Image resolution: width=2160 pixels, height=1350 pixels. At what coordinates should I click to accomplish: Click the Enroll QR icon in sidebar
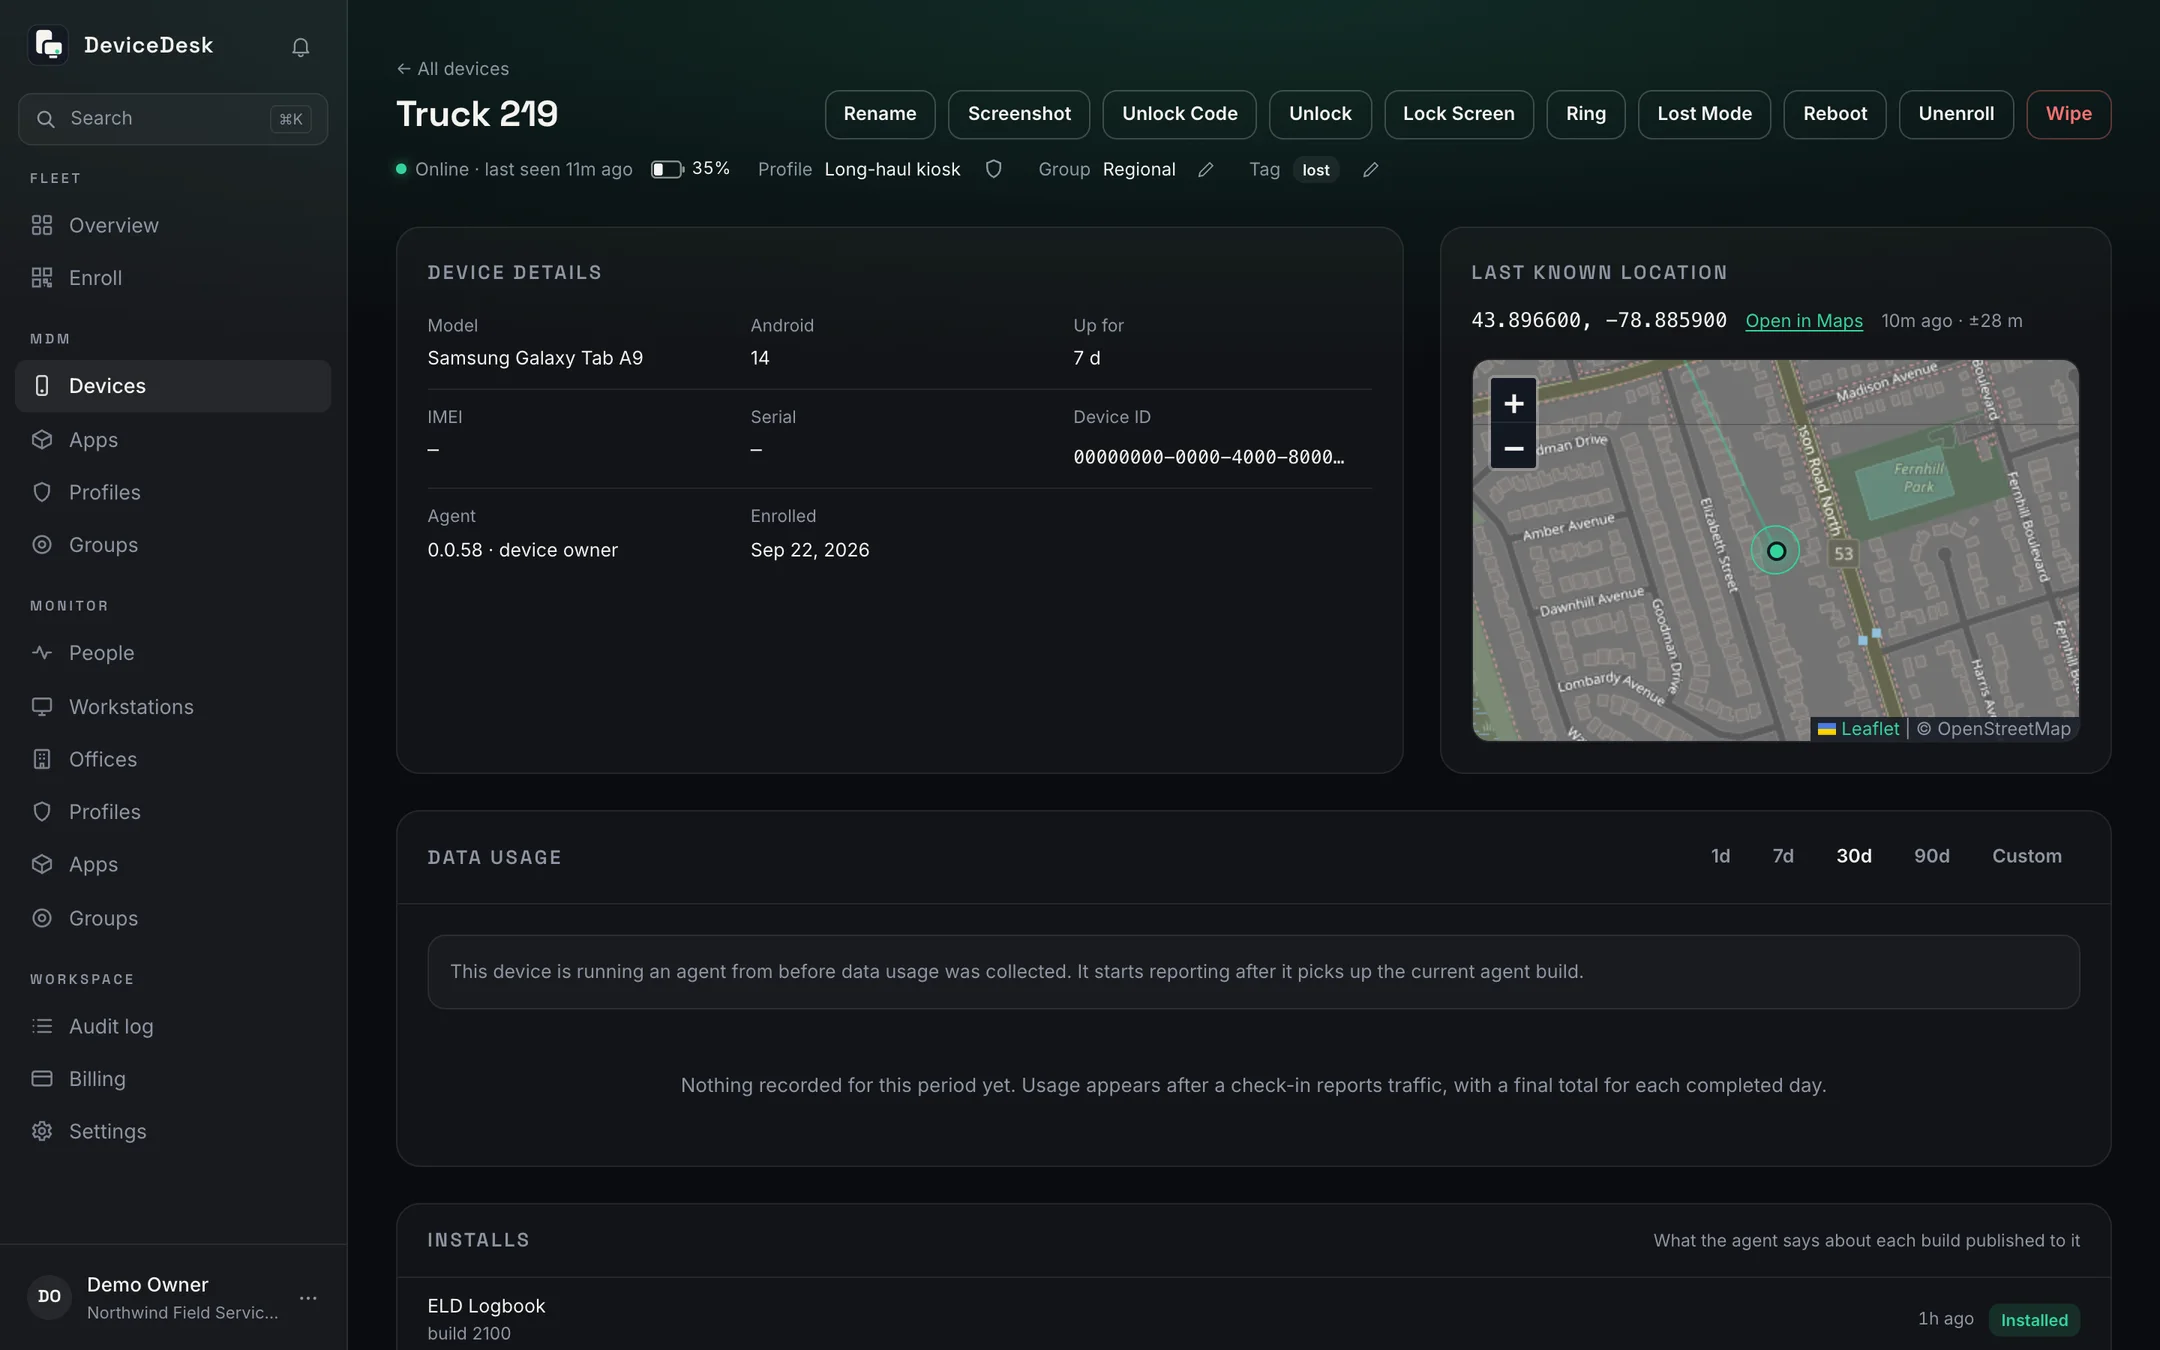[42, 278]
